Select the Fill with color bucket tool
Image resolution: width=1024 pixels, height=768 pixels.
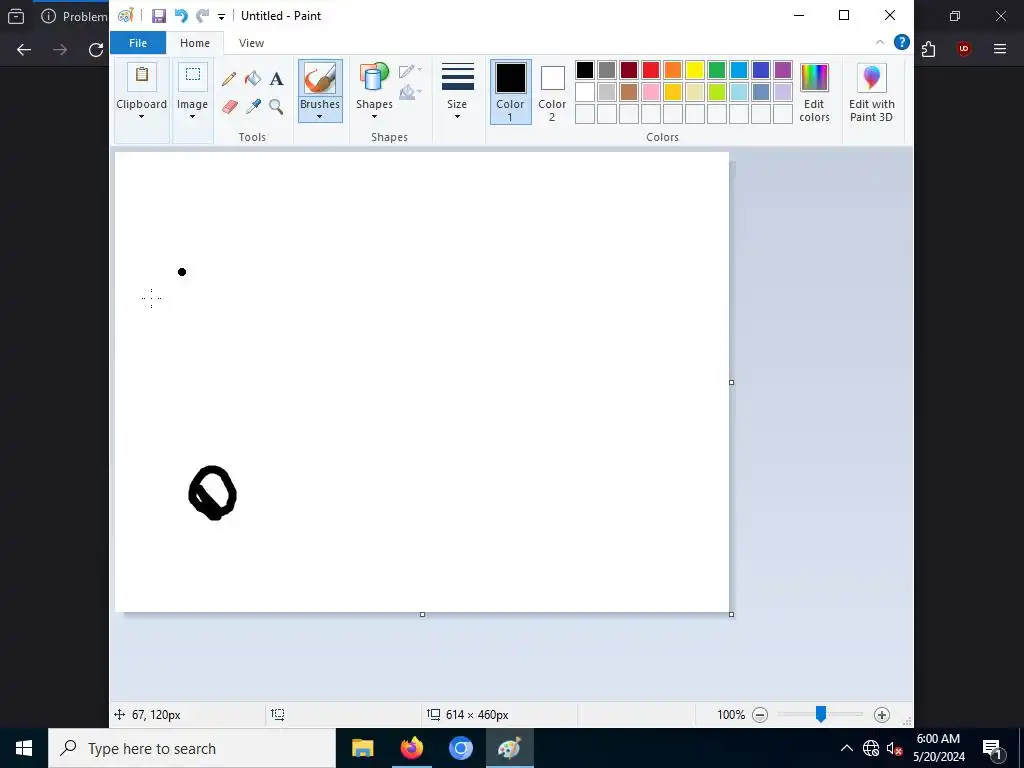[x=253, y=79]
